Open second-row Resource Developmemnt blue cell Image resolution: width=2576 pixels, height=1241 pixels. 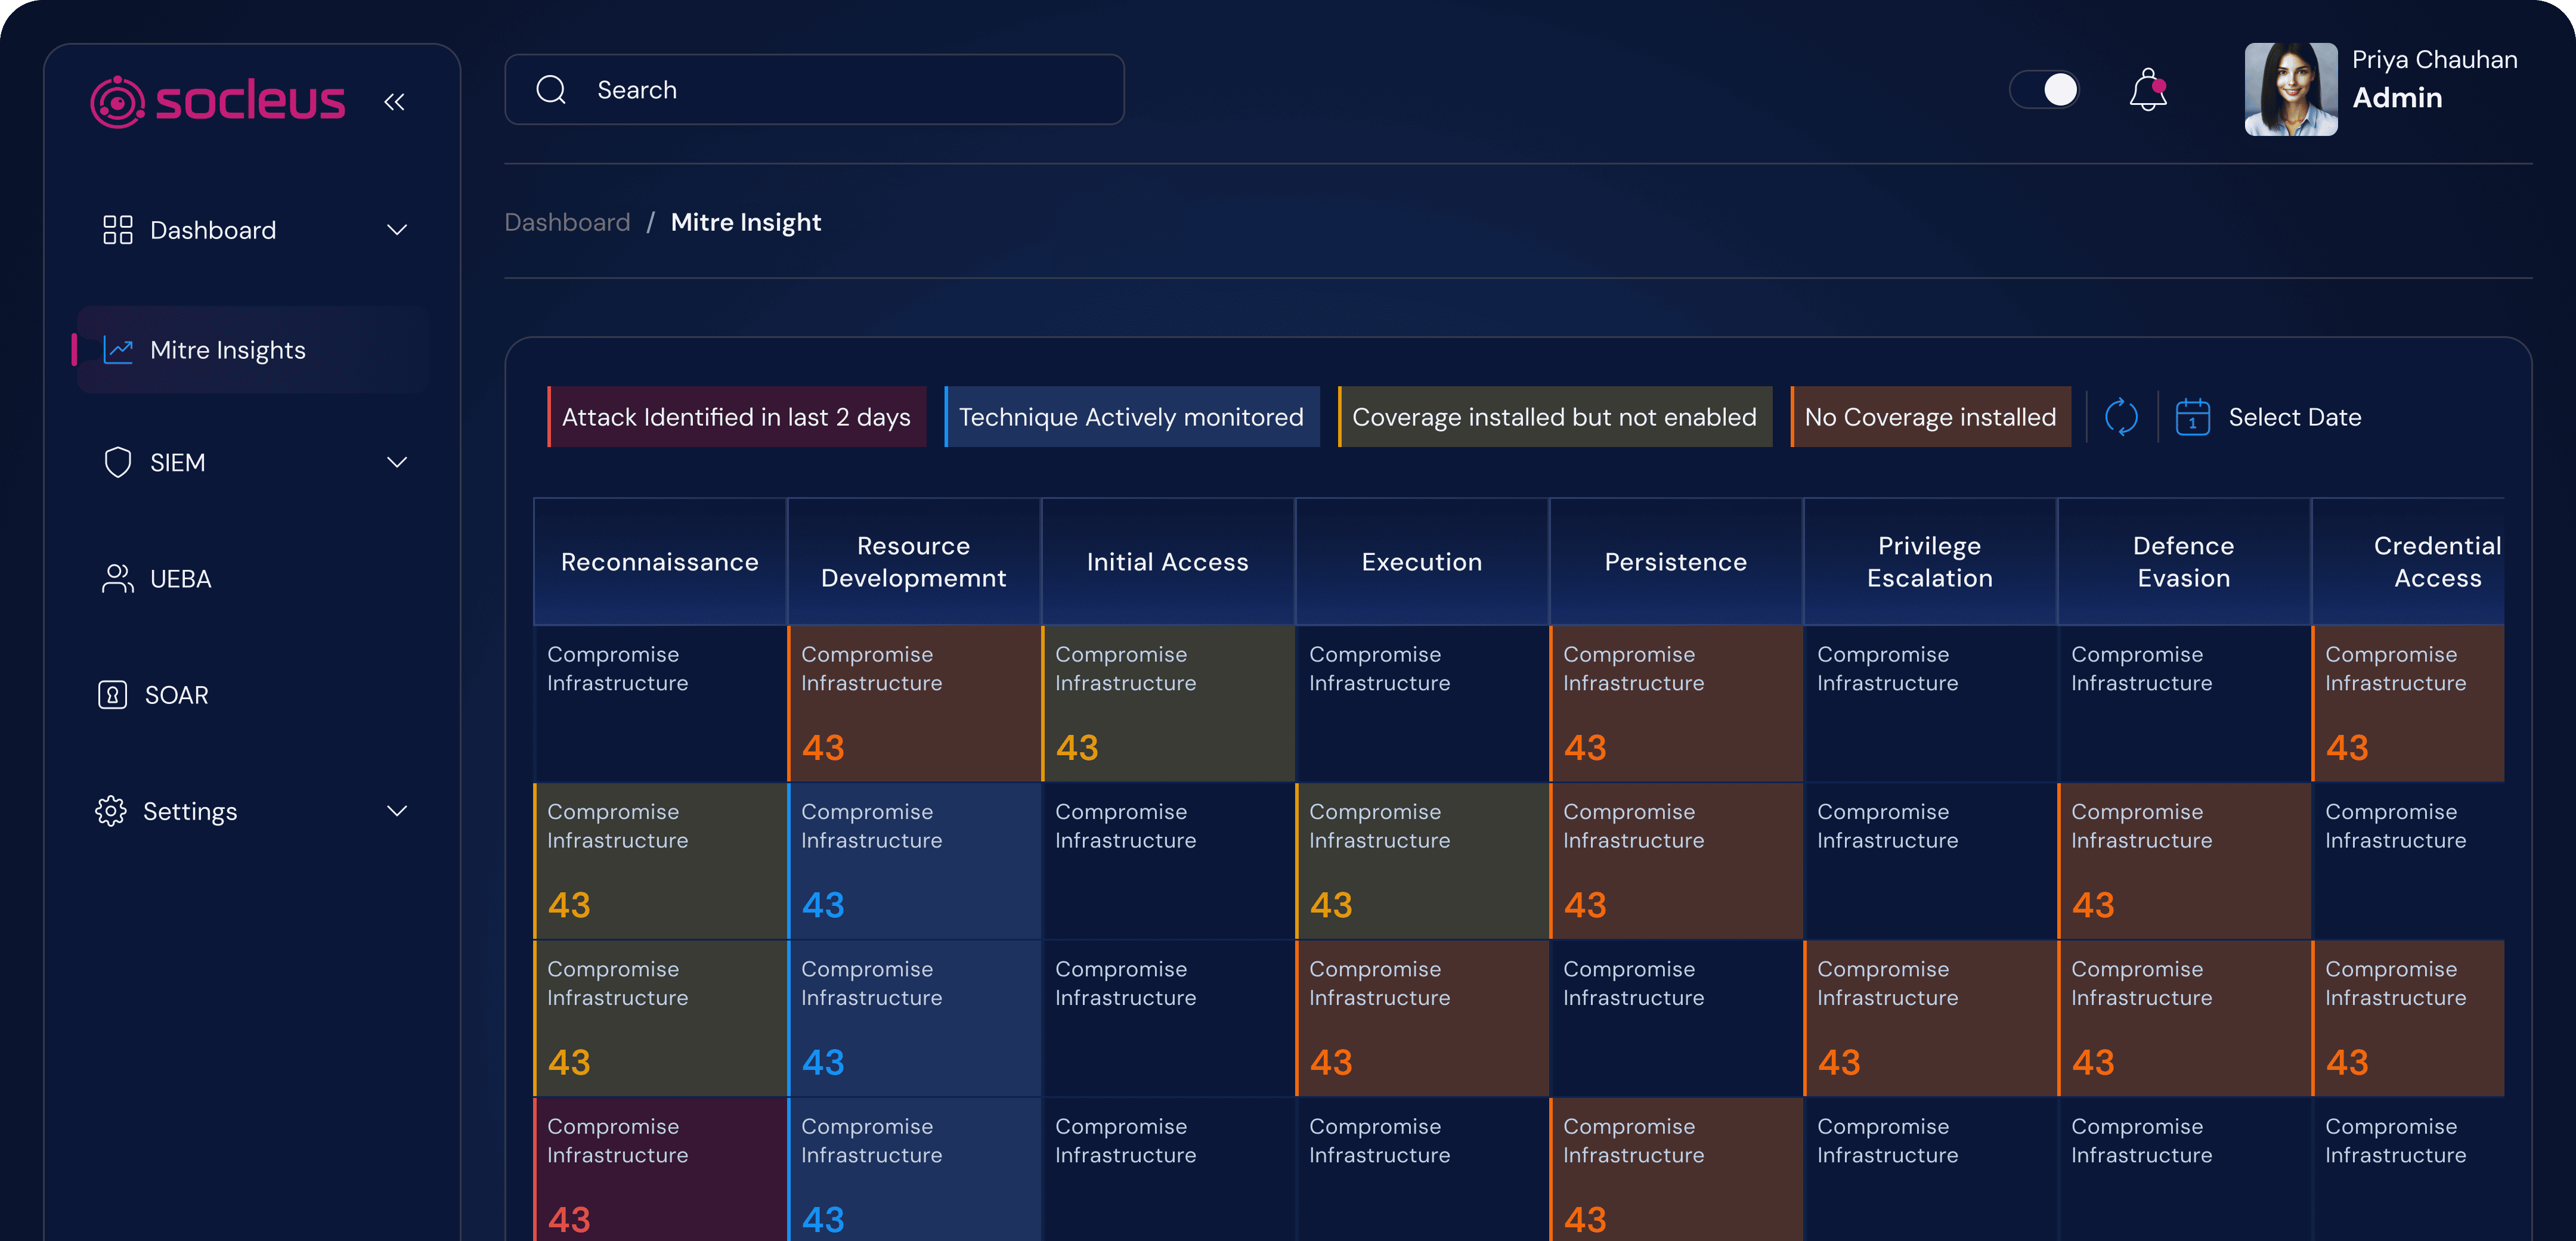(x=914, y=861)
